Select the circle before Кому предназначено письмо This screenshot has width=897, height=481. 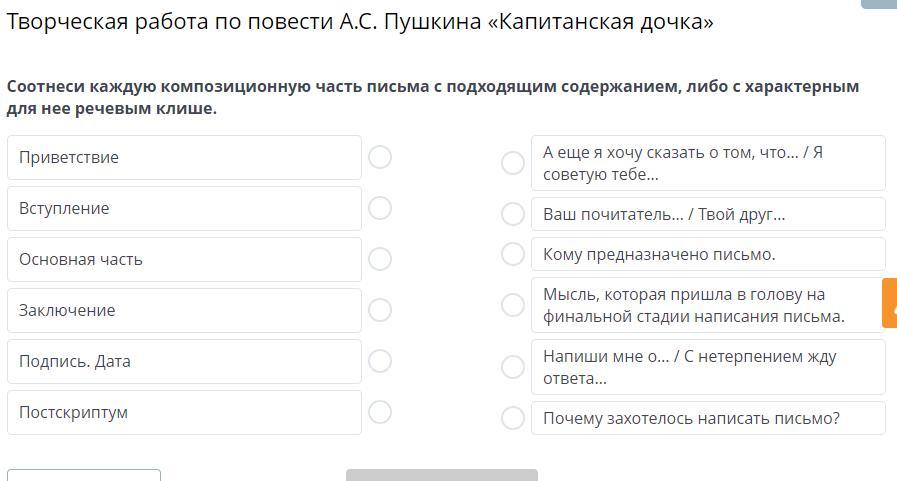click(513, 254)
